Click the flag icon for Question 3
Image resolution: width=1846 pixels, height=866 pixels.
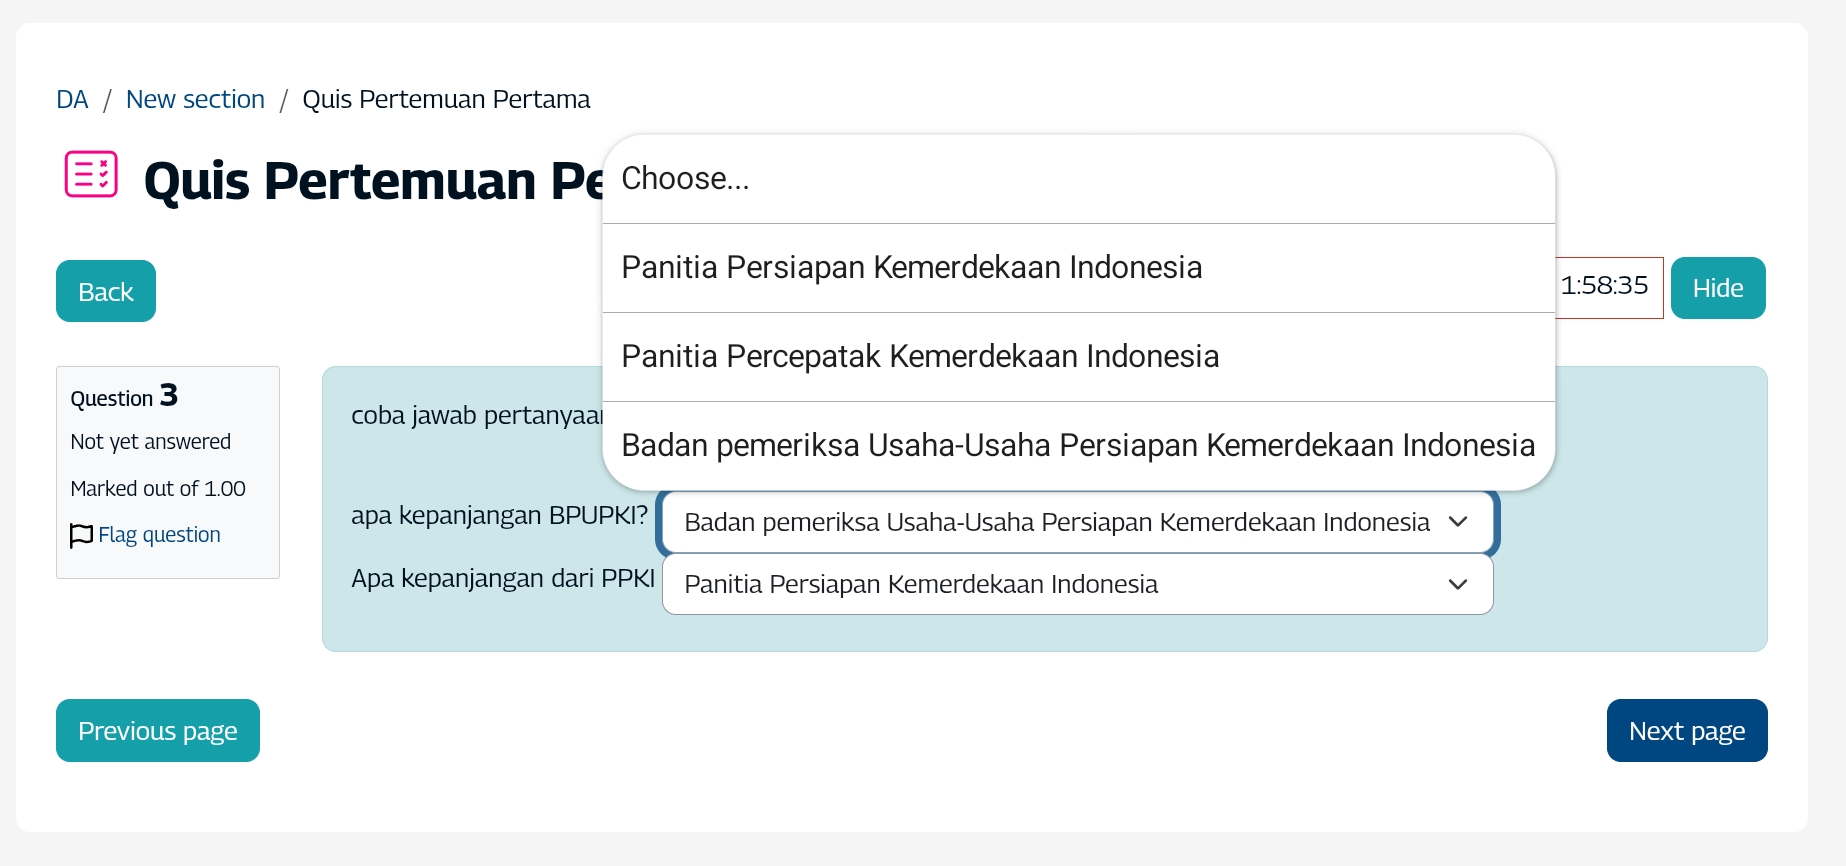[81, 536]
